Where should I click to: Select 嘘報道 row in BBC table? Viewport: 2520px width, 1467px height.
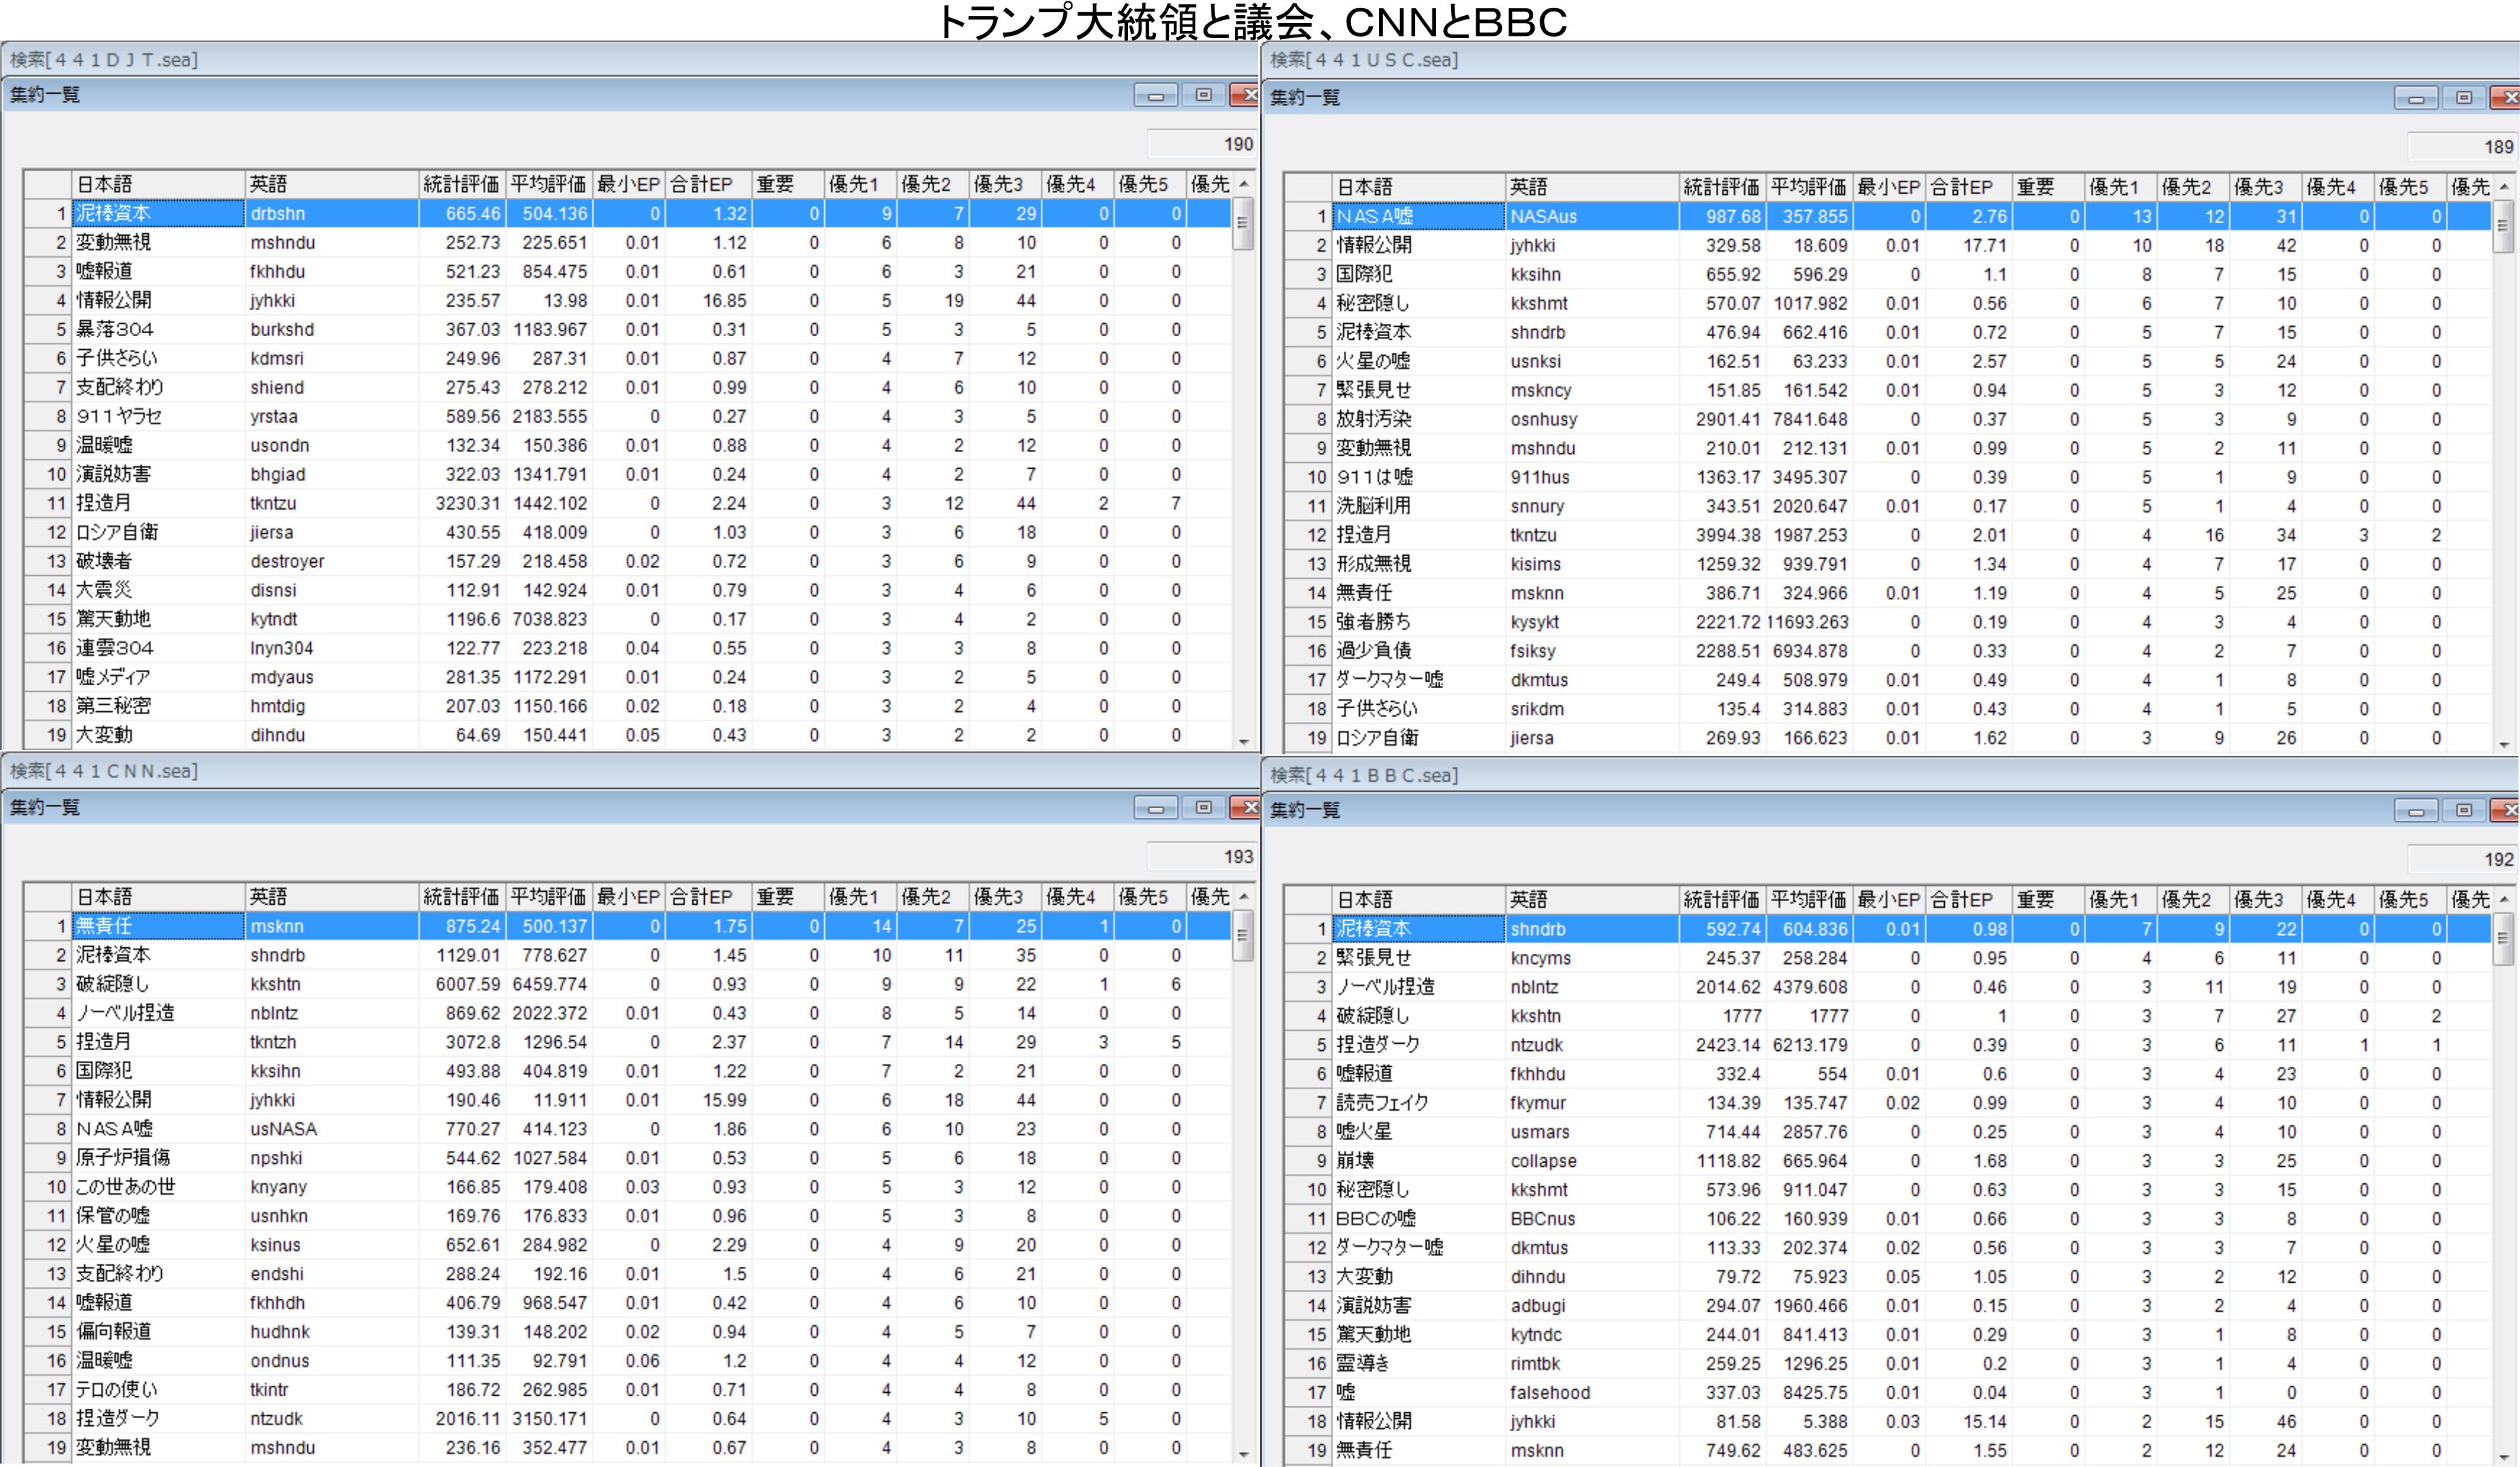[x=1364, y=1074]
